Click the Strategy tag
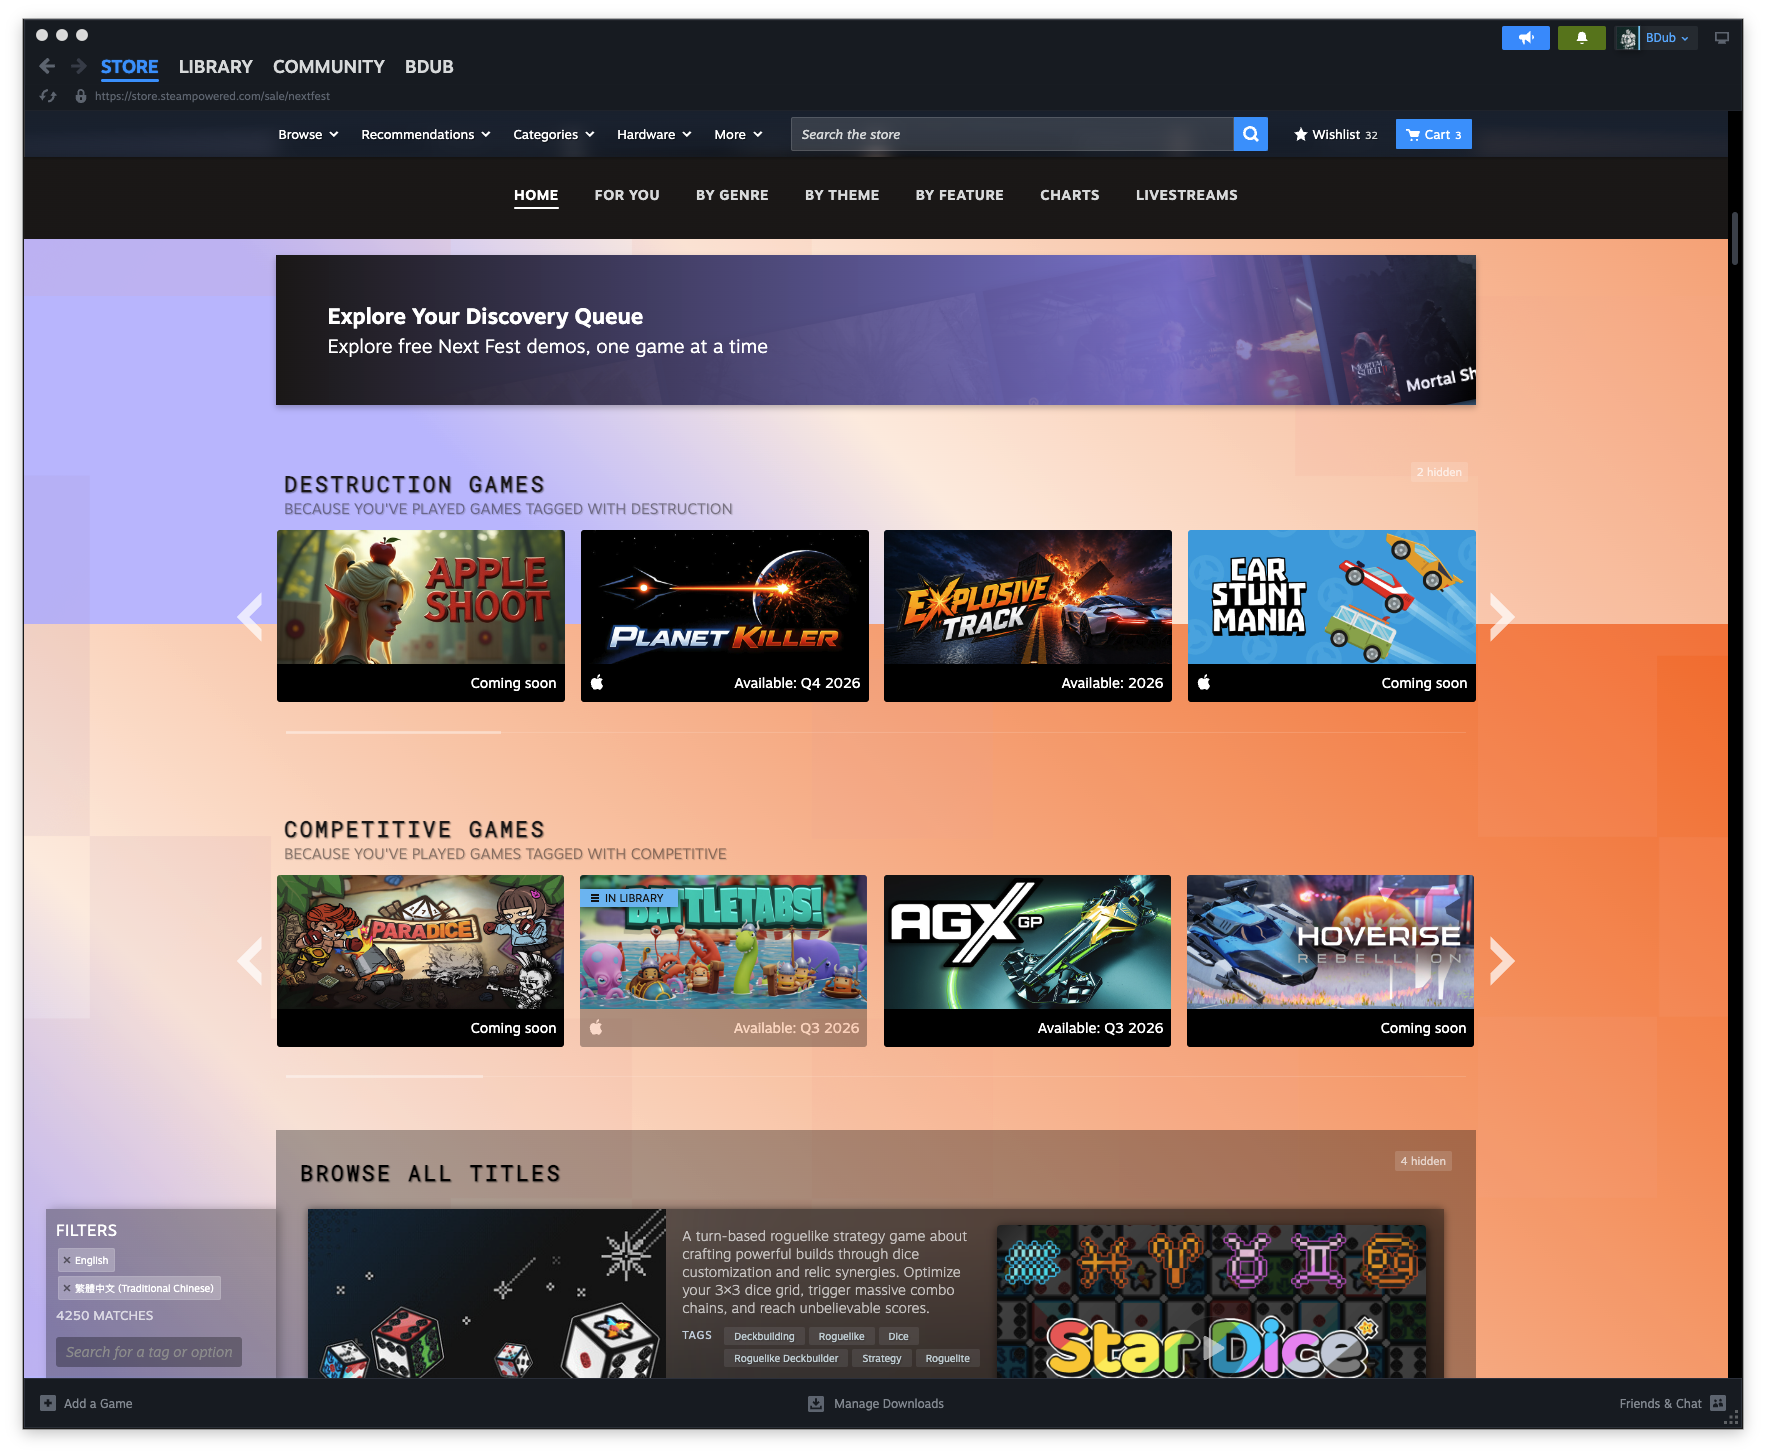The width and height of the screenshot is (1766, 1456). coord(881,1358)
